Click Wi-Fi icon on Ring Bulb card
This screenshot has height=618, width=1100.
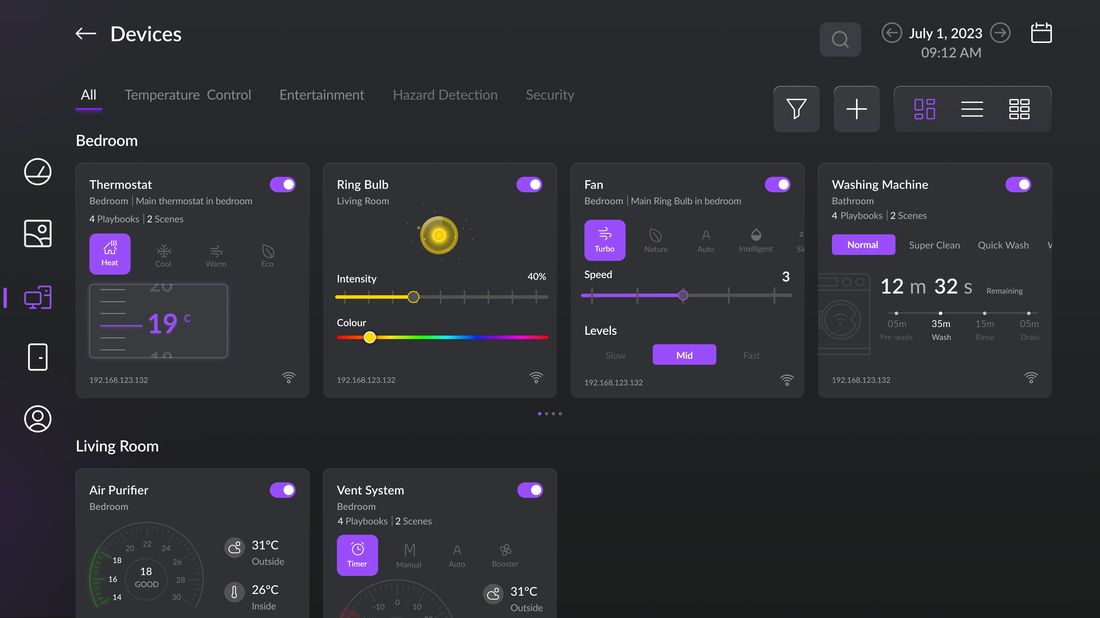[536, 377]
